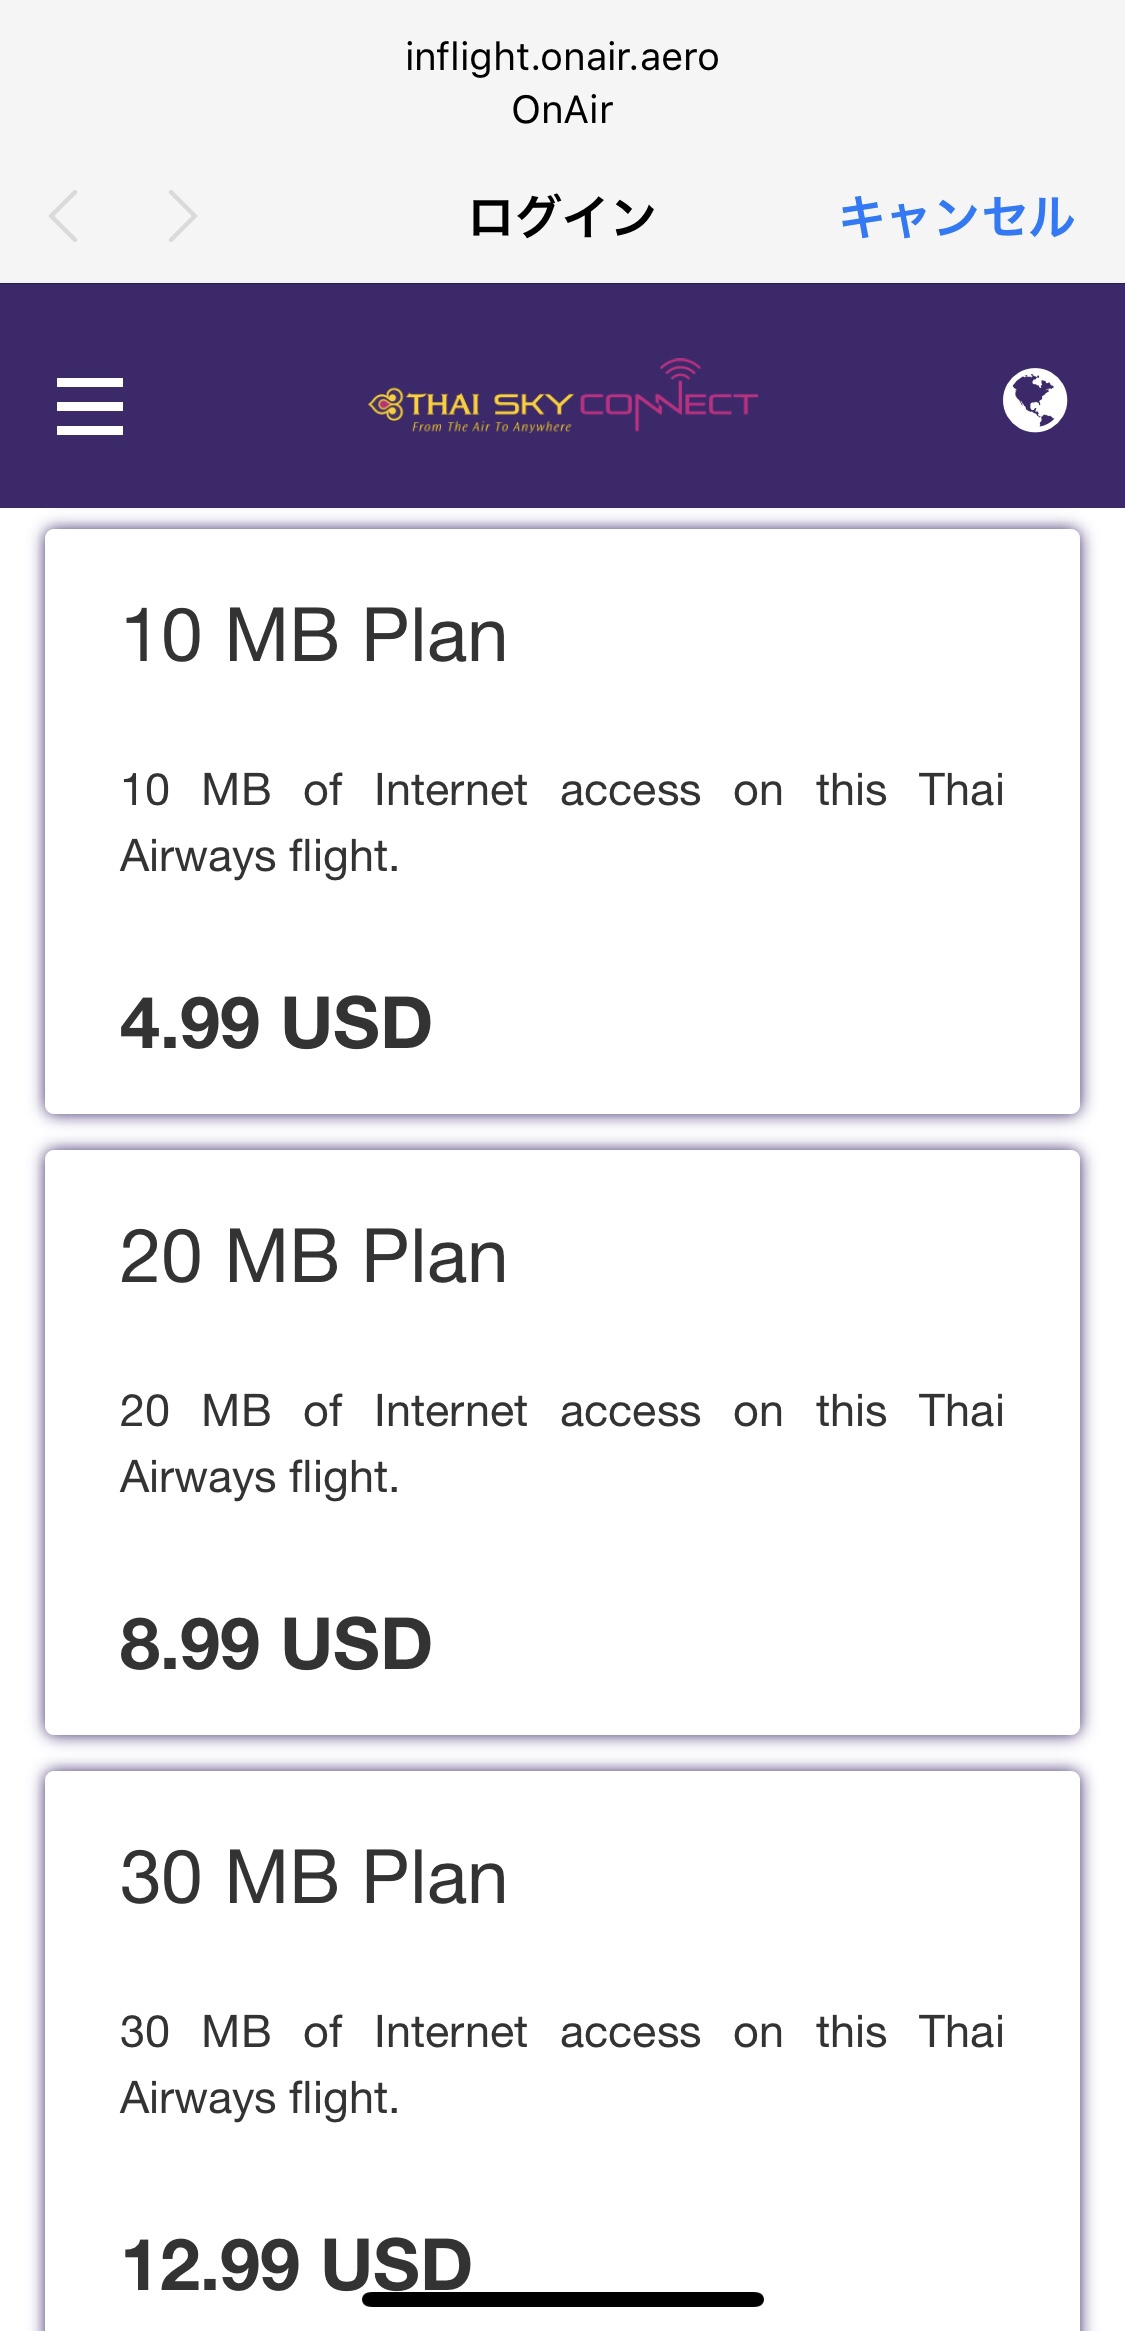
Task: Tap the Thai Sky Connect logo
Action: 563,397
